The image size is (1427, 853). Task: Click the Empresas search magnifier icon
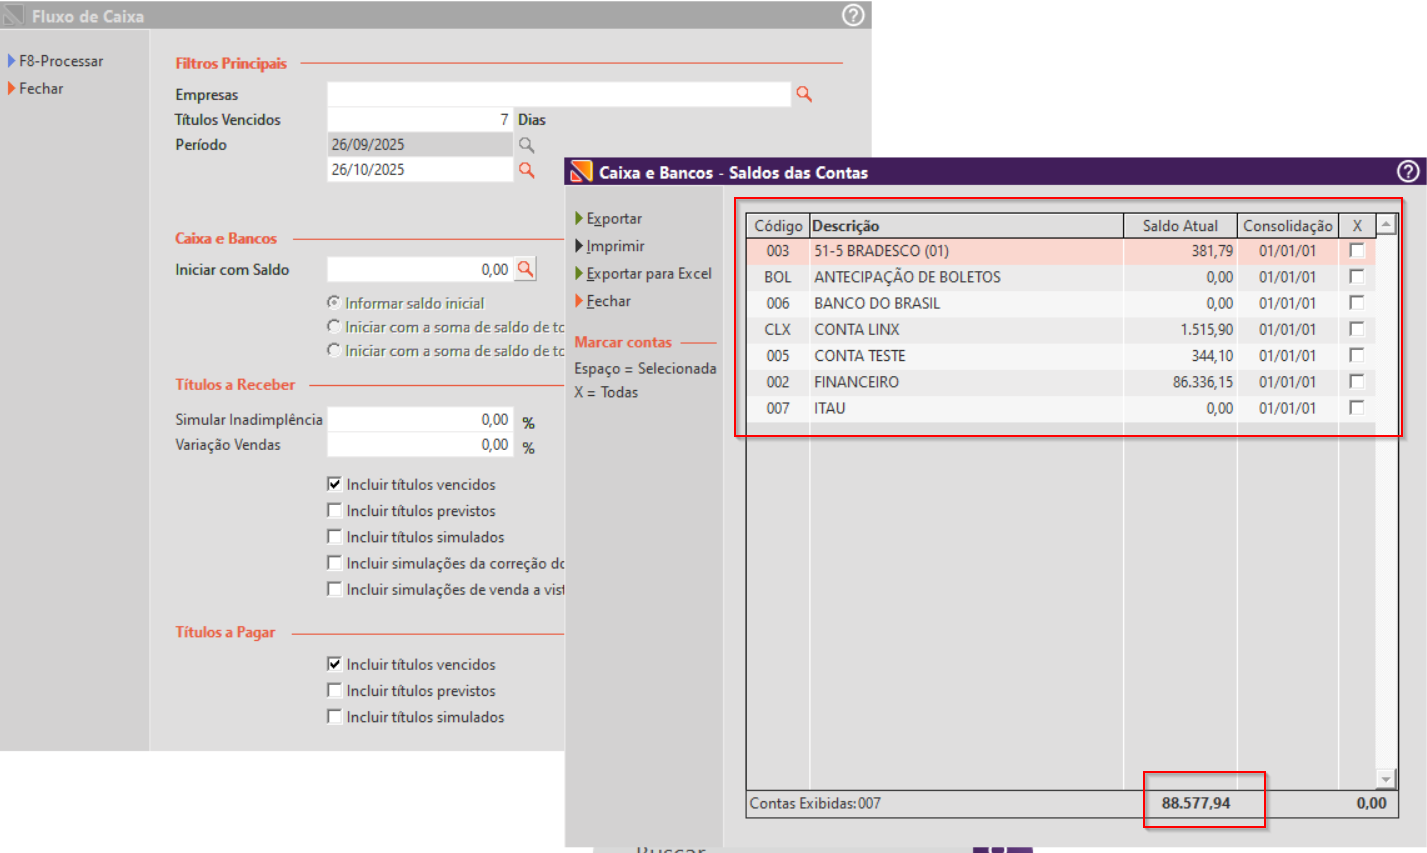tap(804, 94)
